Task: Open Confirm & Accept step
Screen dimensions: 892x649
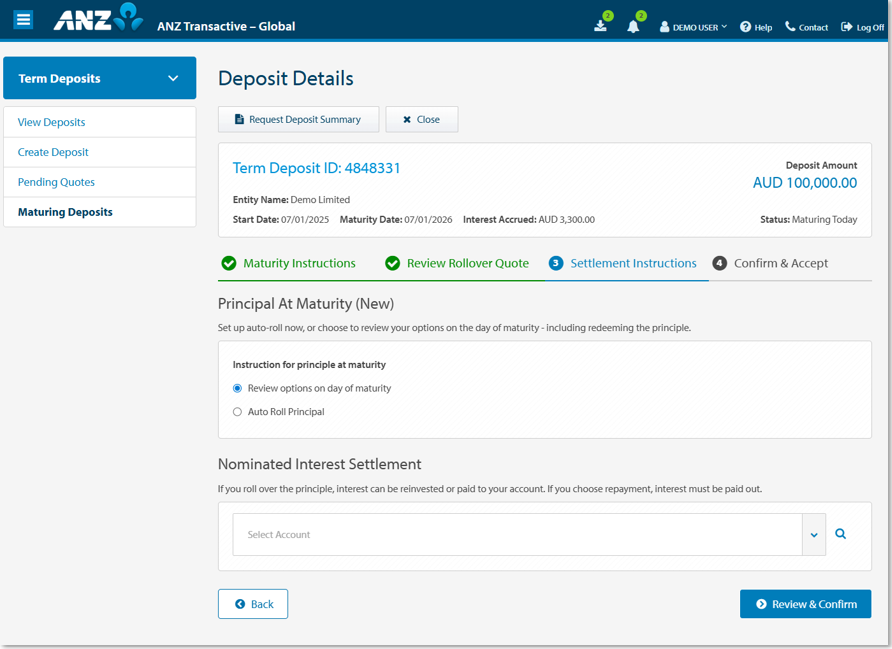Action: (770, 263)
